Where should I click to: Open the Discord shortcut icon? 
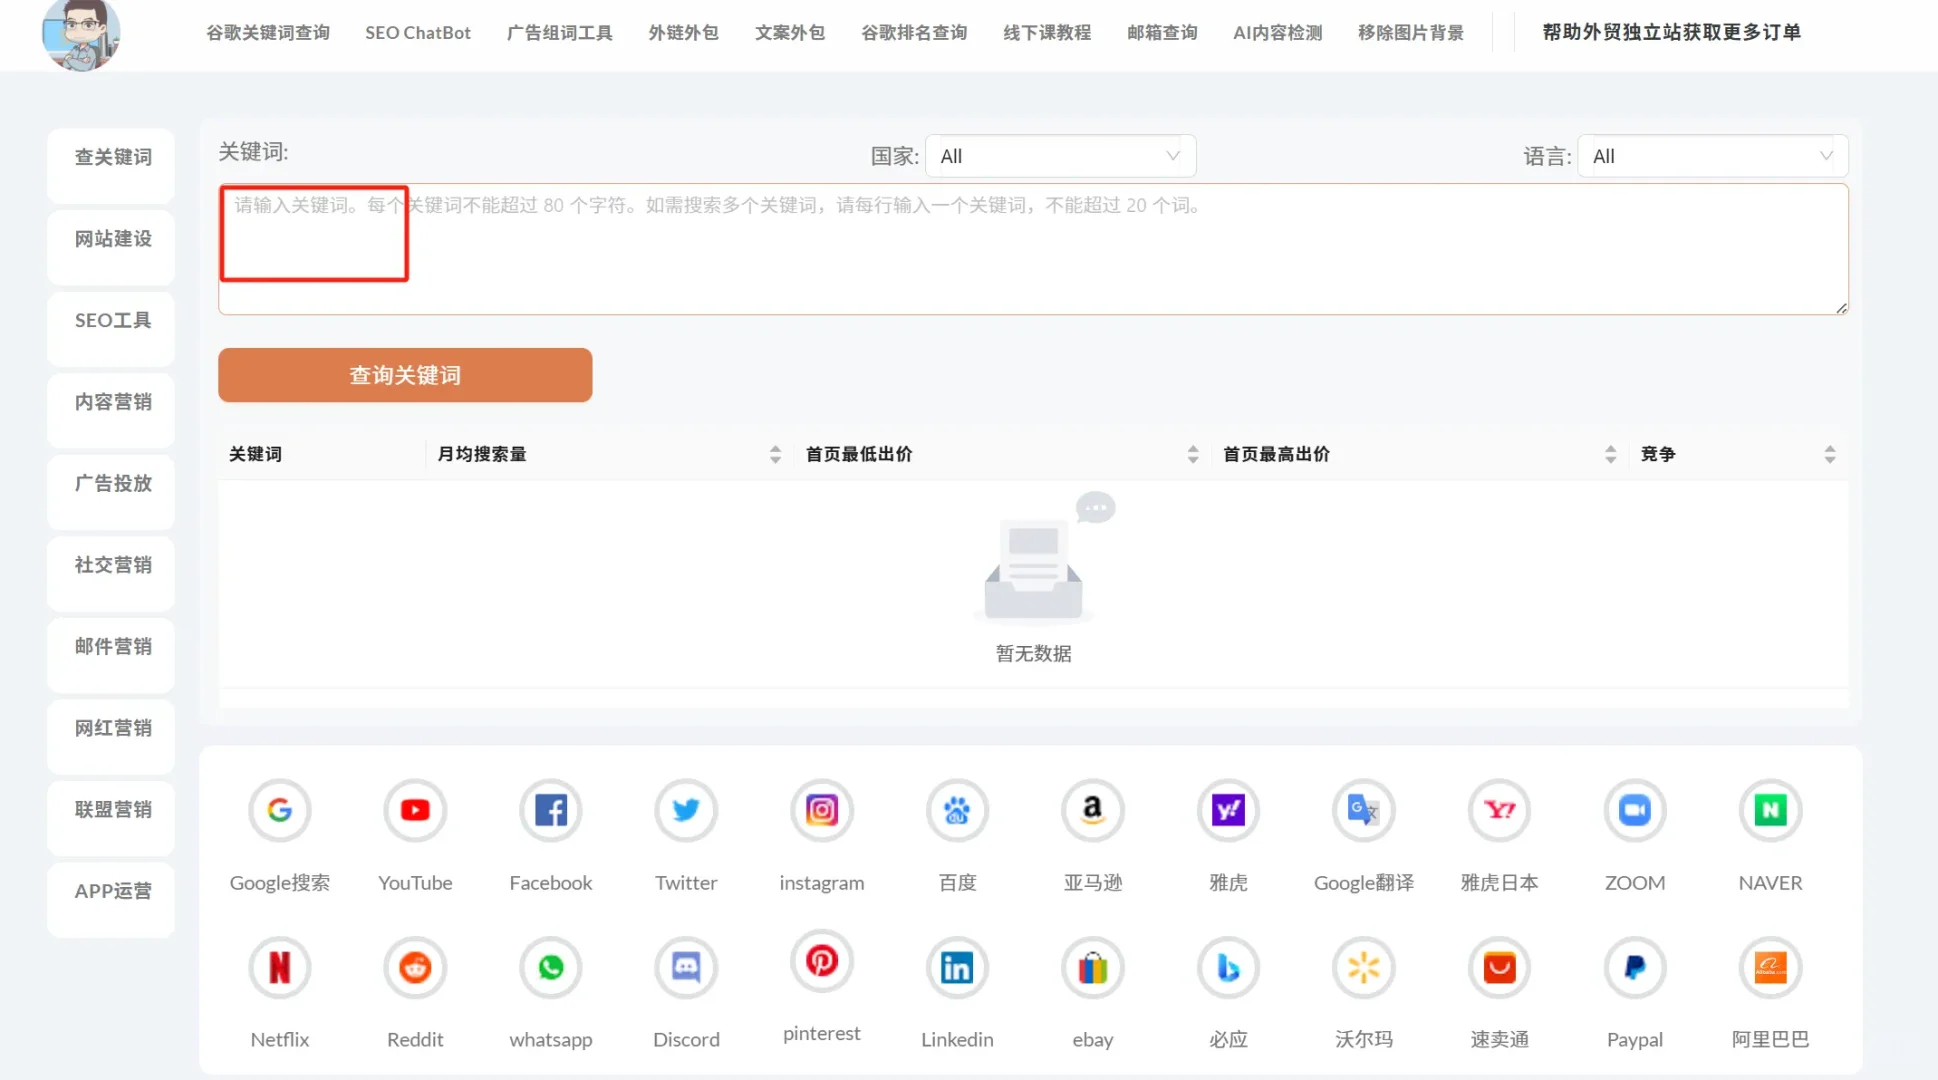(x=686, y=967)
